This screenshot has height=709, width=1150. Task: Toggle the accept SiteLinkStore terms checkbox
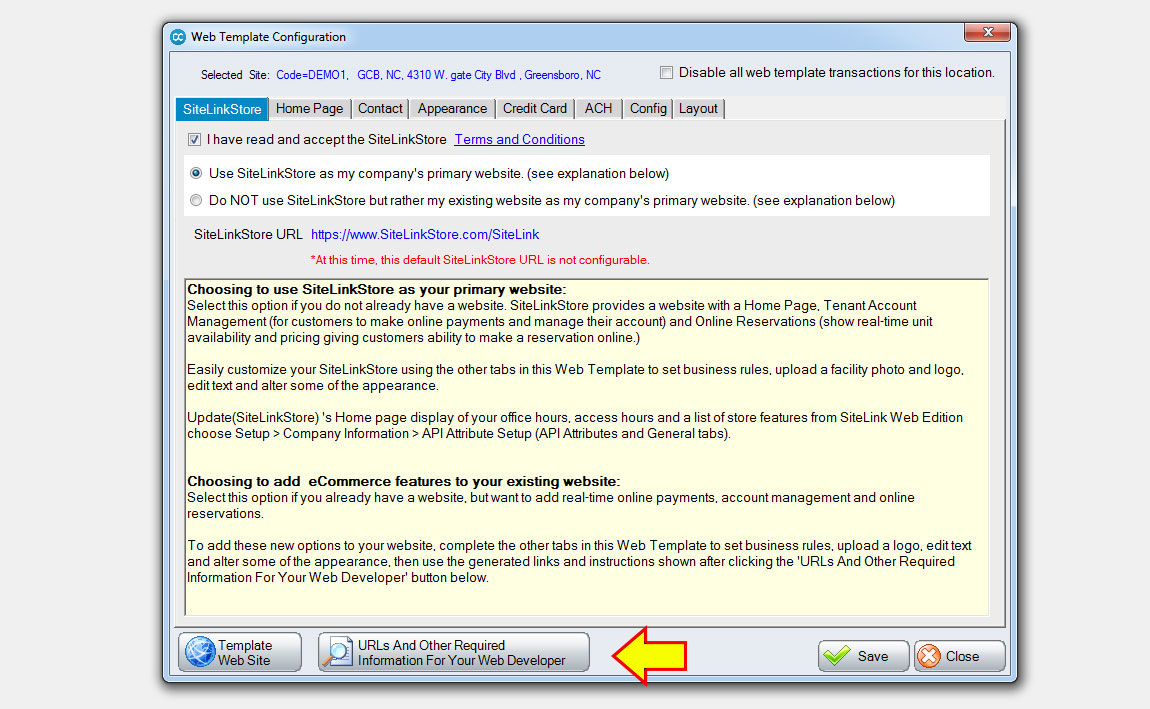coord(194,139)
